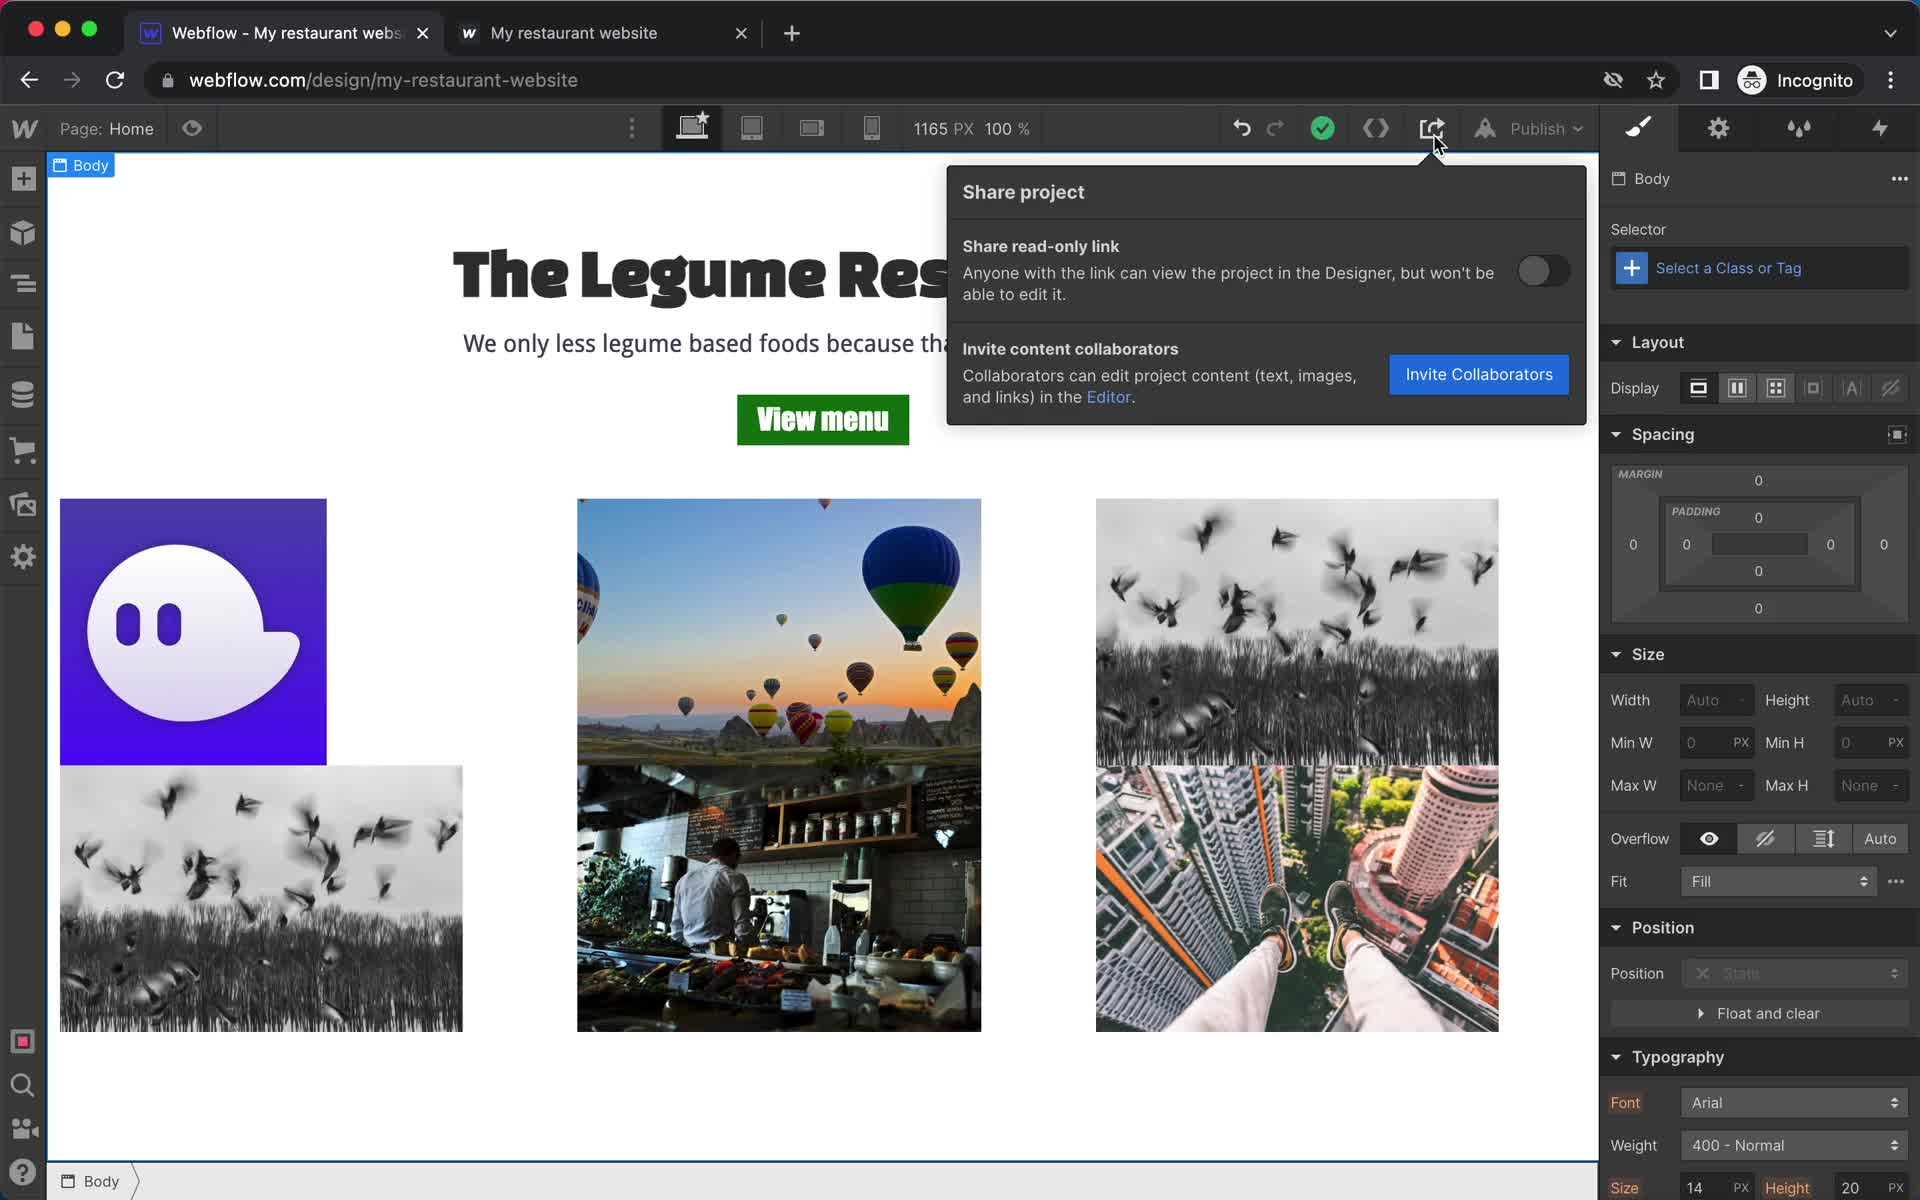Open Body element more options
The height and width of the screenshot is (1200, 1920).
click(1899, 179)
